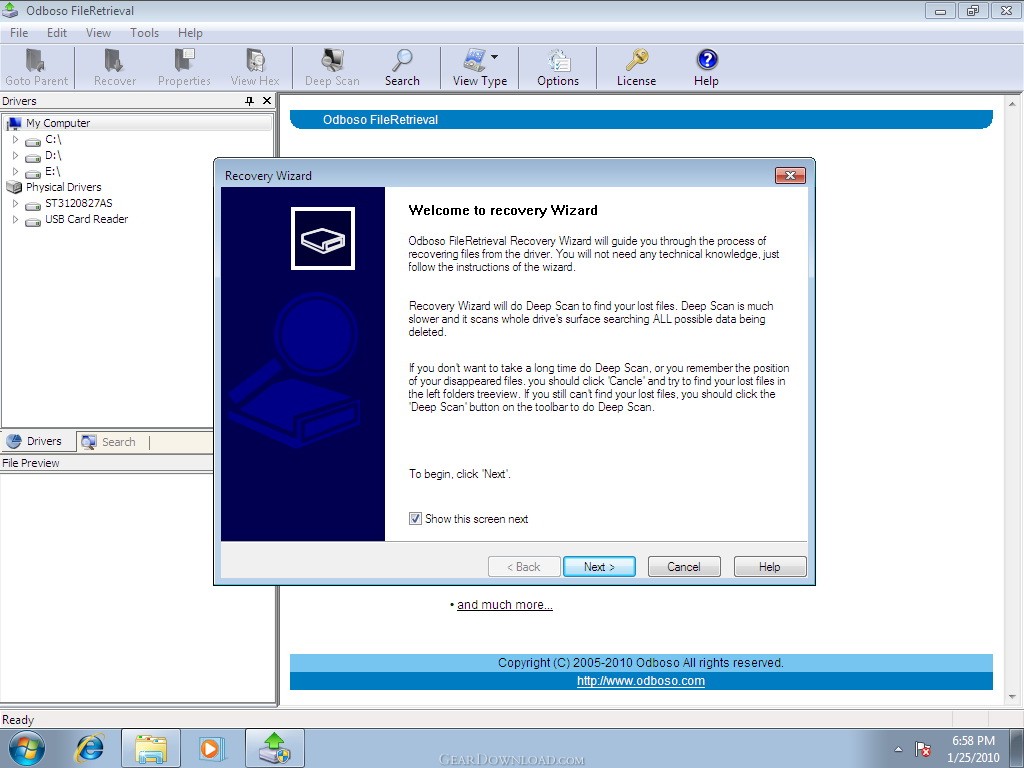The width and height of the screenshot is (1024, 768).
Task: Show hidden tray icons arrow
Action: (899, 749)
